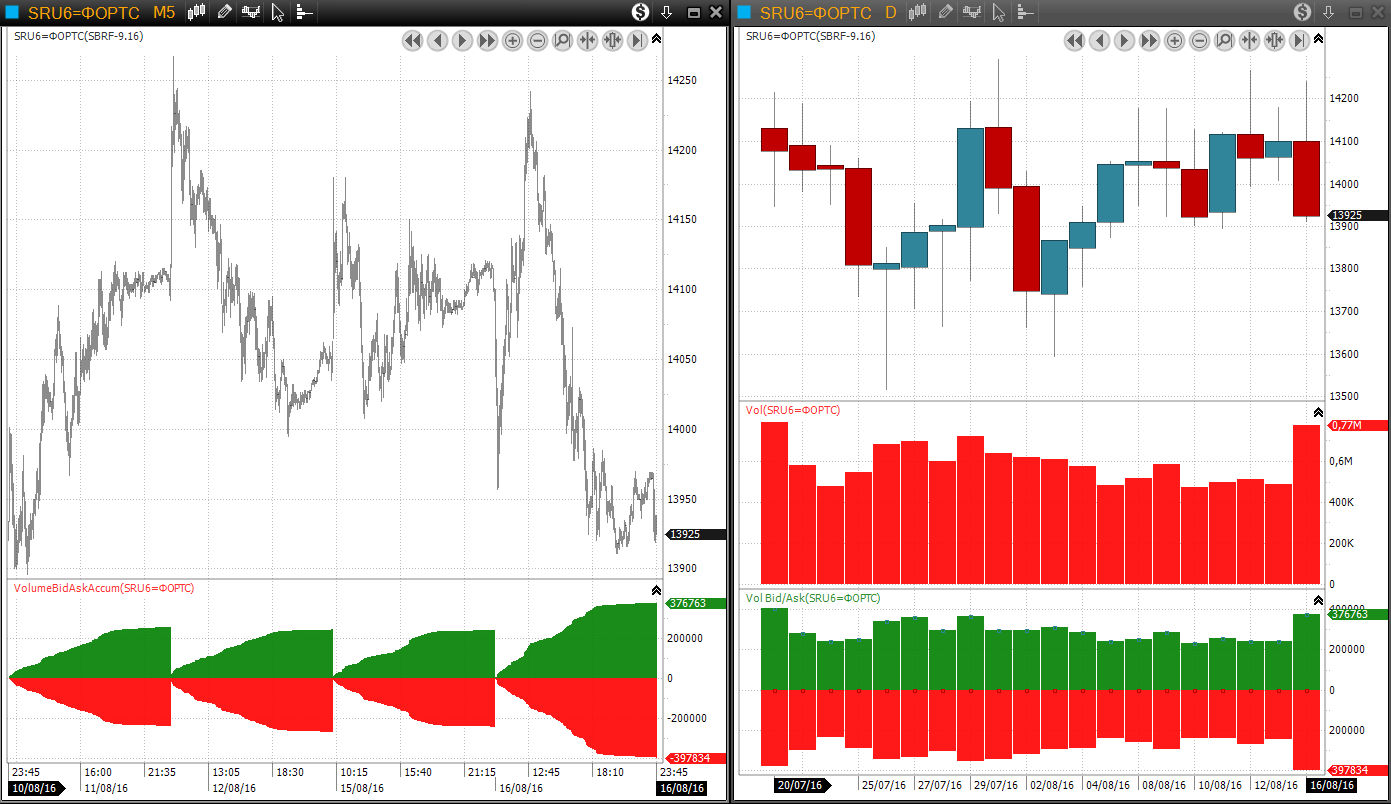Zoom in using plus button on M5 chart
This screenshot has width=1391, height=804.
point(512,41)
